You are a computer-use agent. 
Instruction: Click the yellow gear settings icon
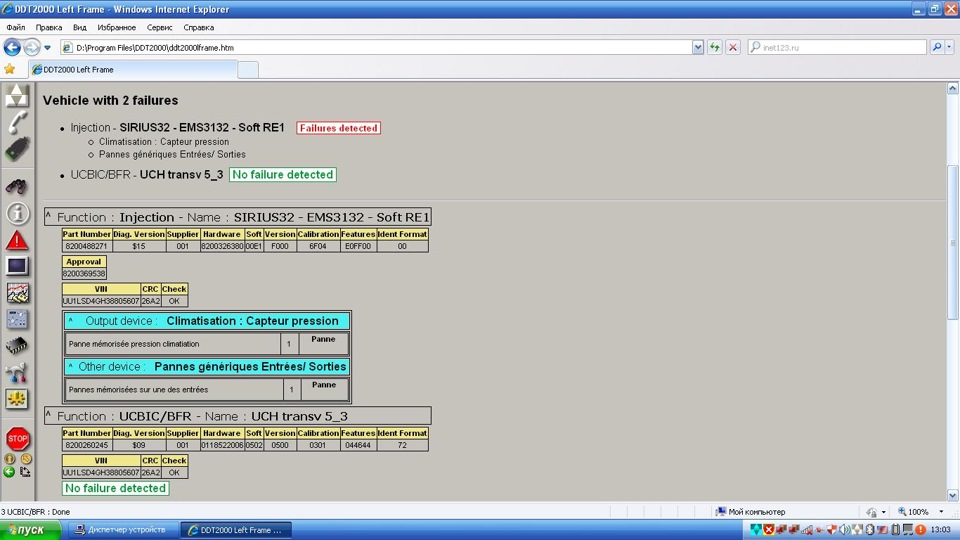[x=17, y=399]
